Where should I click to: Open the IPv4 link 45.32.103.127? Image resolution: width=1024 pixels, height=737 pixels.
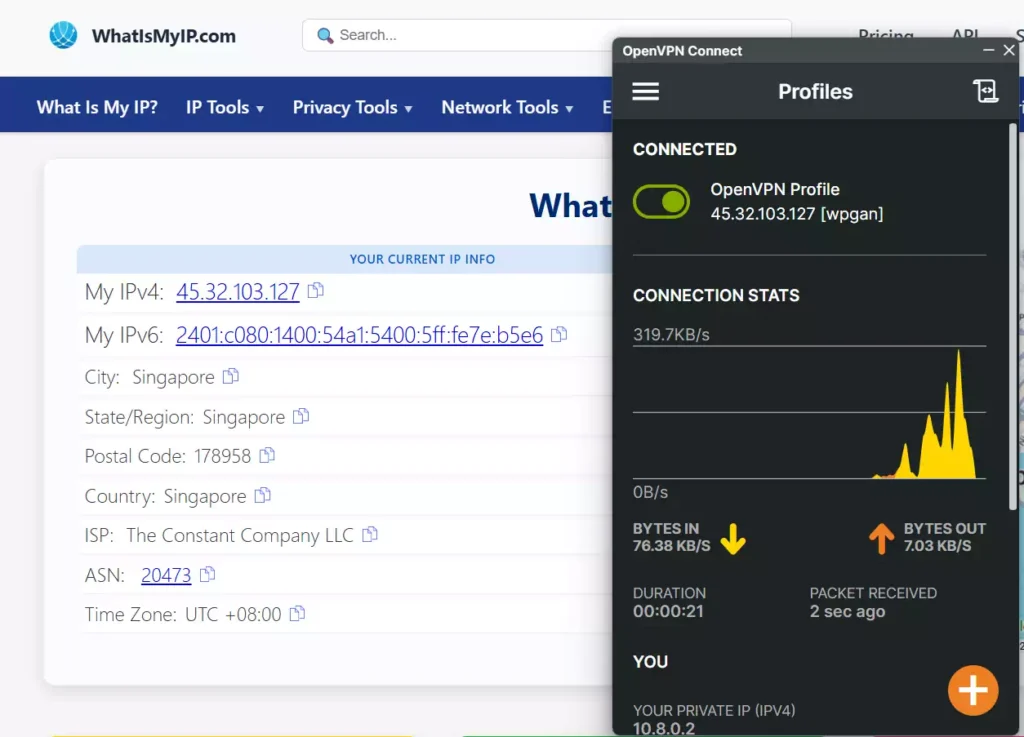pos(238,291)
